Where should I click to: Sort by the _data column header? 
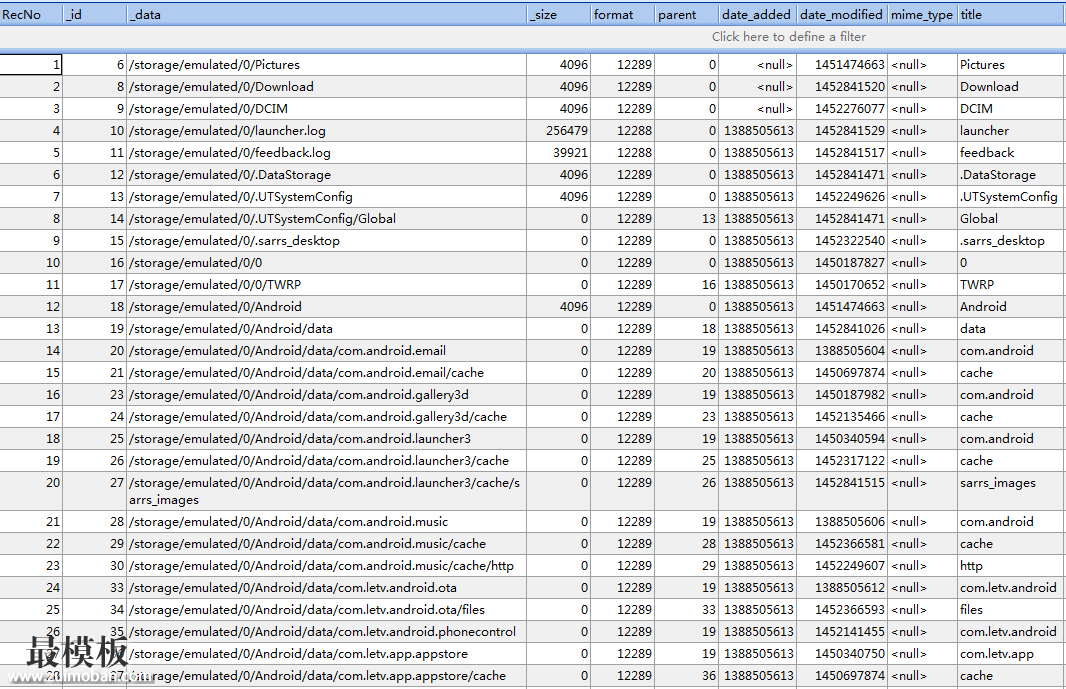click(x=327, y=14)
